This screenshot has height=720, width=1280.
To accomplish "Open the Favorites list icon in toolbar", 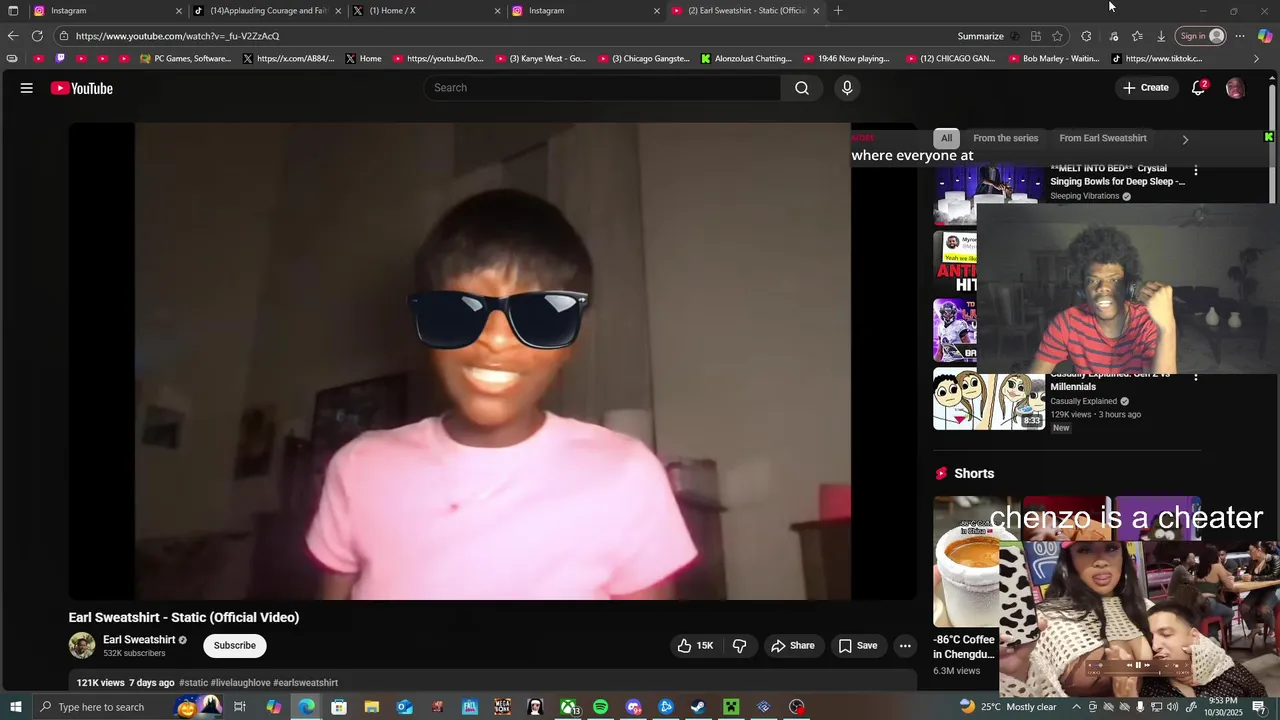I will pyautogui.click(x=1137, y=36).
